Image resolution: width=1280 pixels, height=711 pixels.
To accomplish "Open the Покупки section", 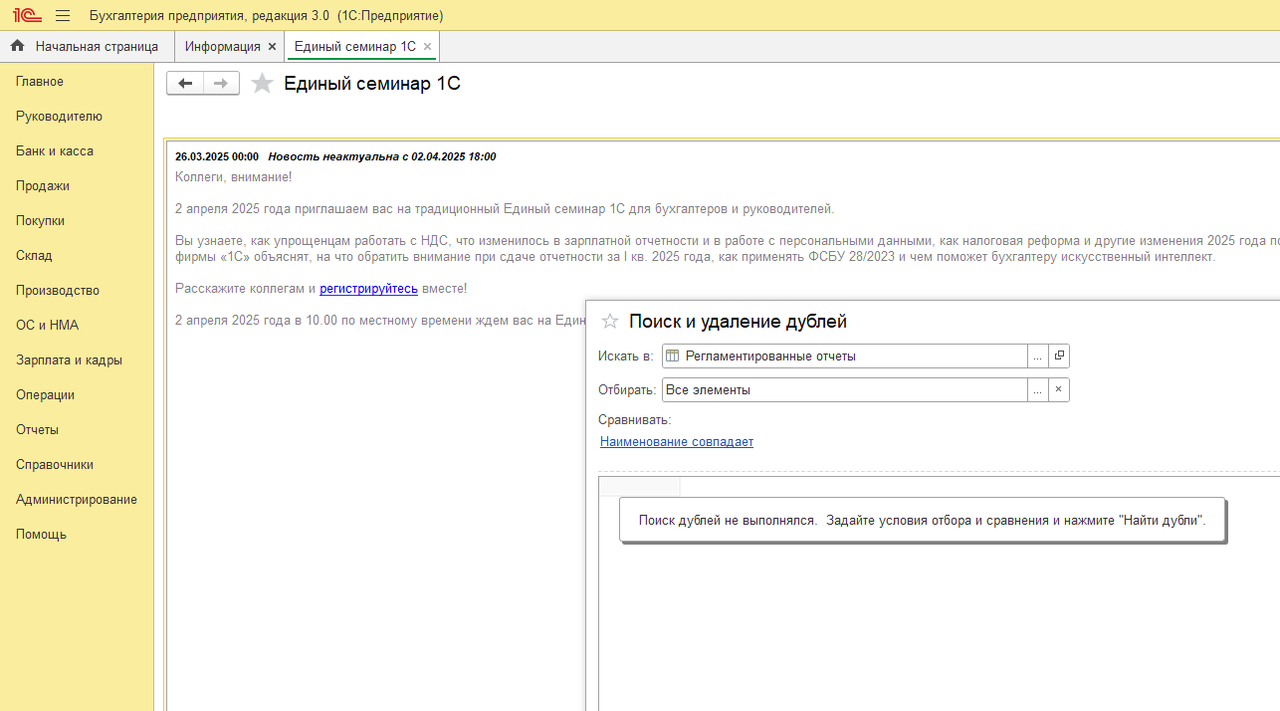I will click(x=40, y=221).
